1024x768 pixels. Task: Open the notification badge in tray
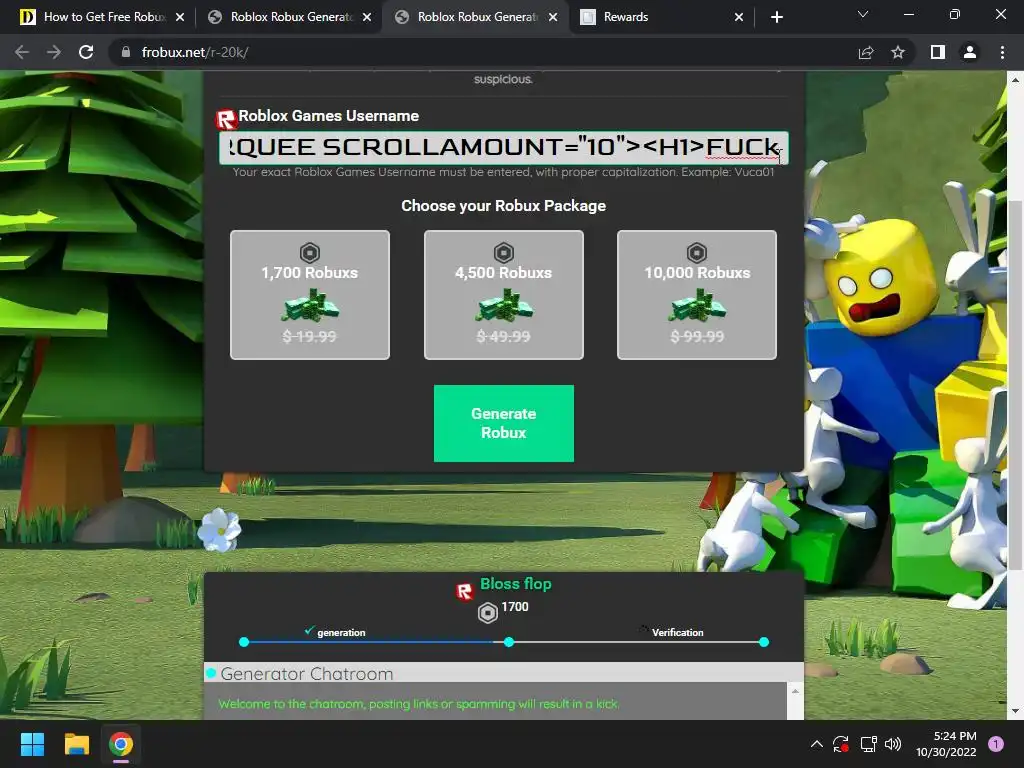[996, 743]
